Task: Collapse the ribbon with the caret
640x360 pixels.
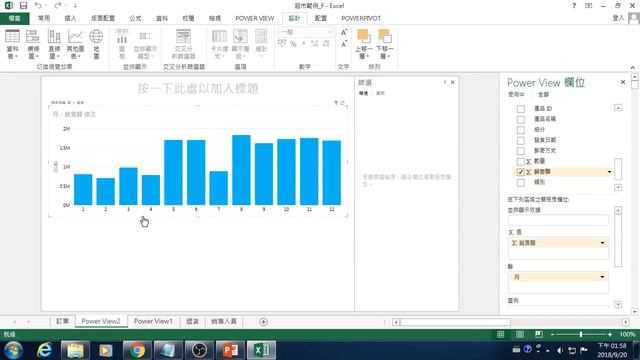Action: [x=633, y=67]
